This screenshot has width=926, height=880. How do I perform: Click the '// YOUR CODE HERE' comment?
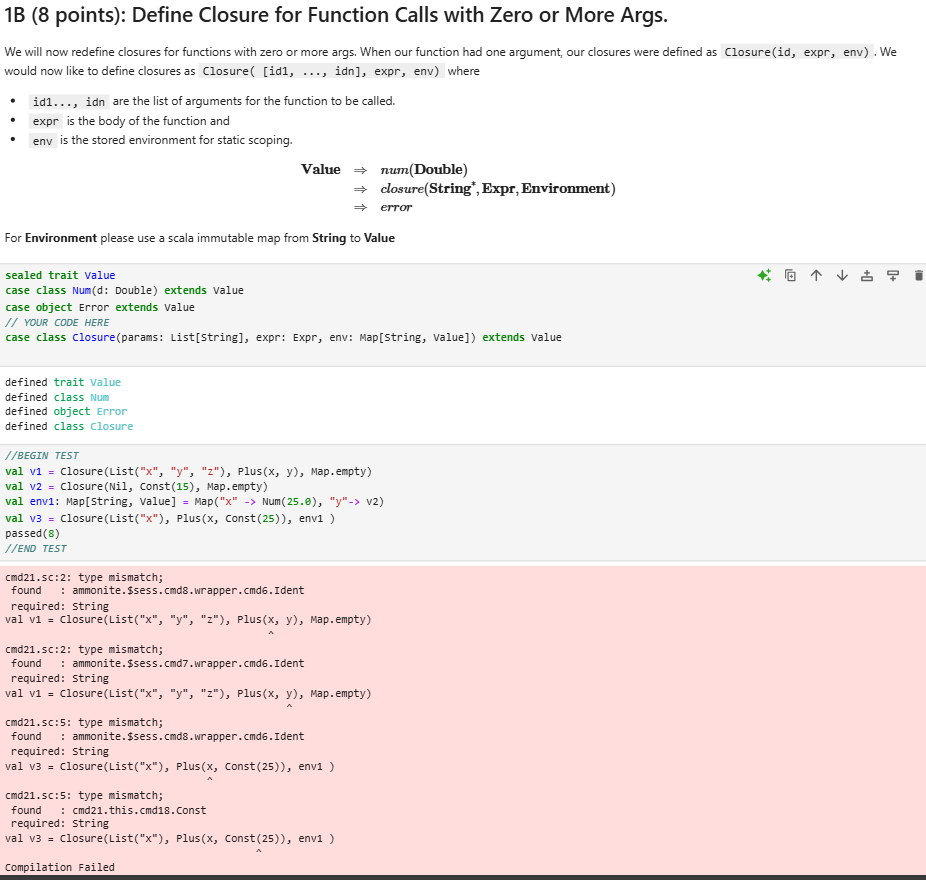57,322
